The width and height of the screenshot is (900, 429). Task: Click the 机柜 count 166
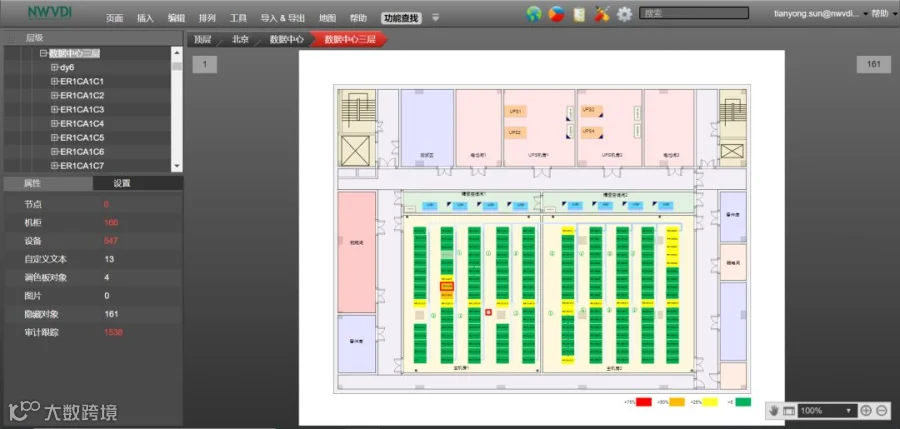pos(111,222)
